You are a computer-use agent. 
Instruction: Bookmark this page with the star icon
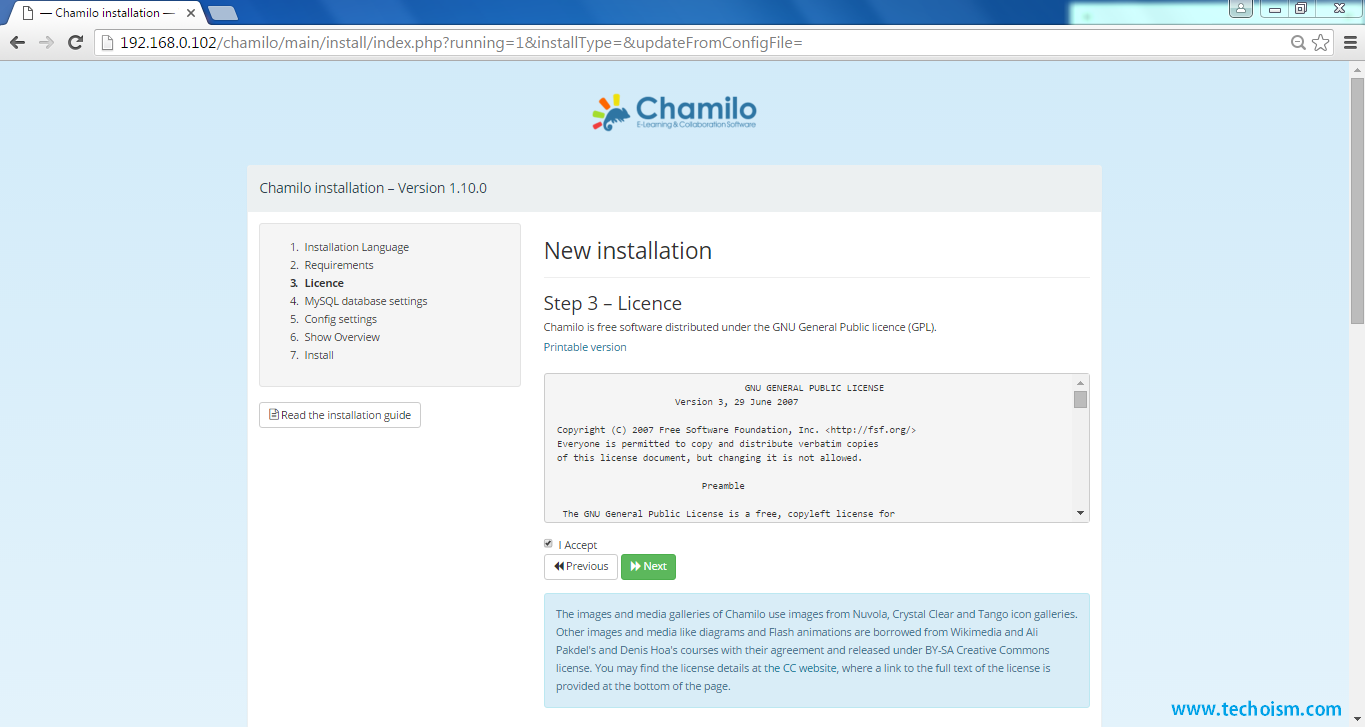click(1320, 42)
